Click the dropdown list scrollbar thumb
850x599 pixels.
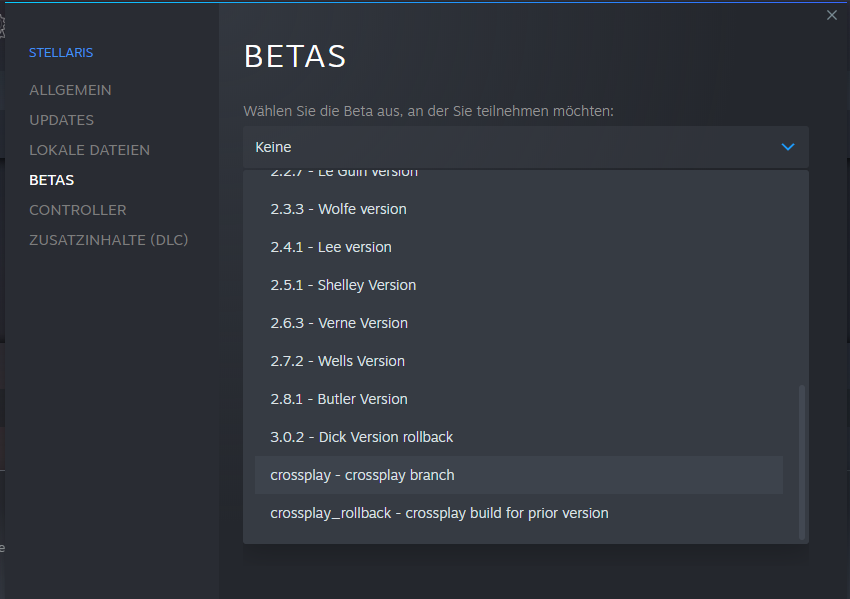click(802, 462)
